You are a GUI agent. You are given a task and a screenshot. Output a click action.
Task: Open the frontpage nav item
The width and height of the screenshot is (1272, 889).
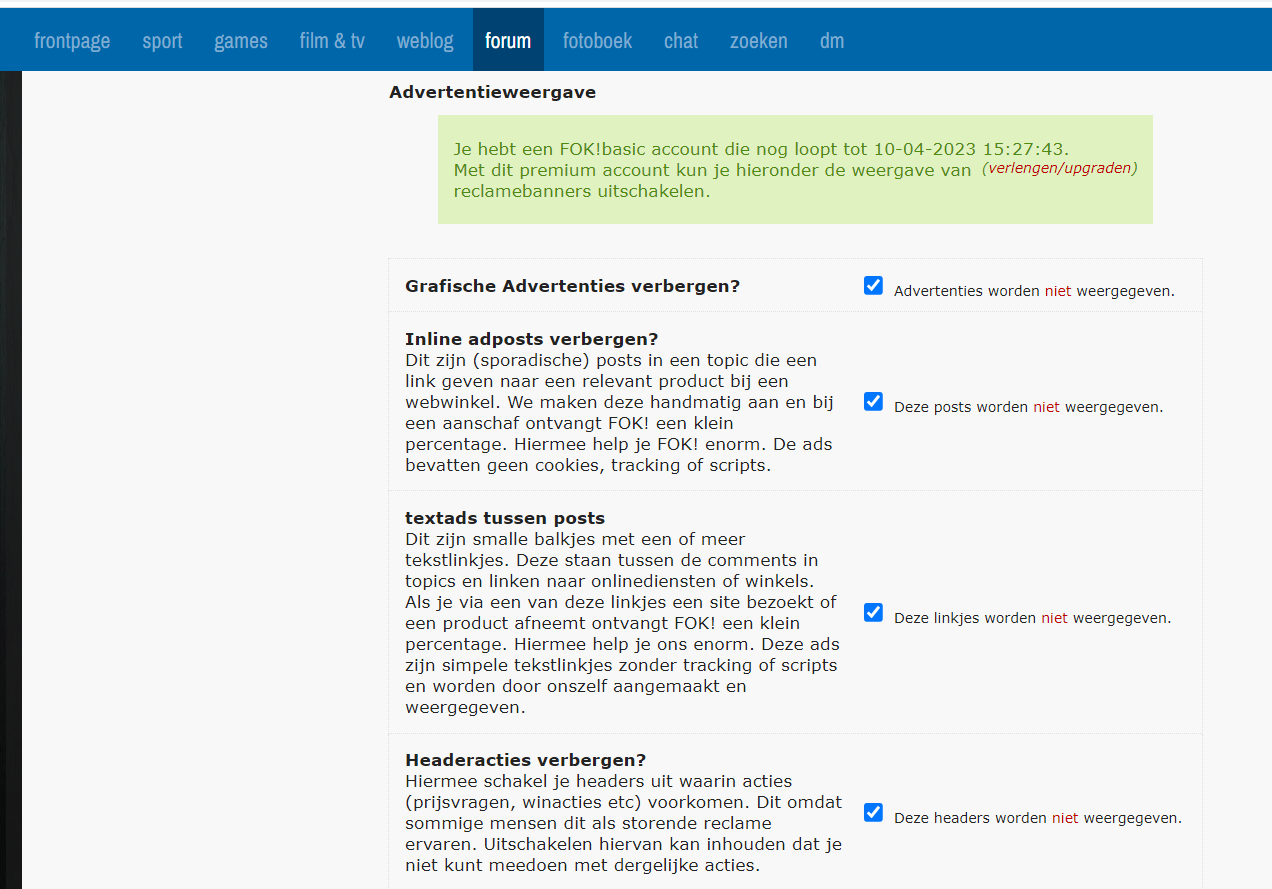point(72,41)
